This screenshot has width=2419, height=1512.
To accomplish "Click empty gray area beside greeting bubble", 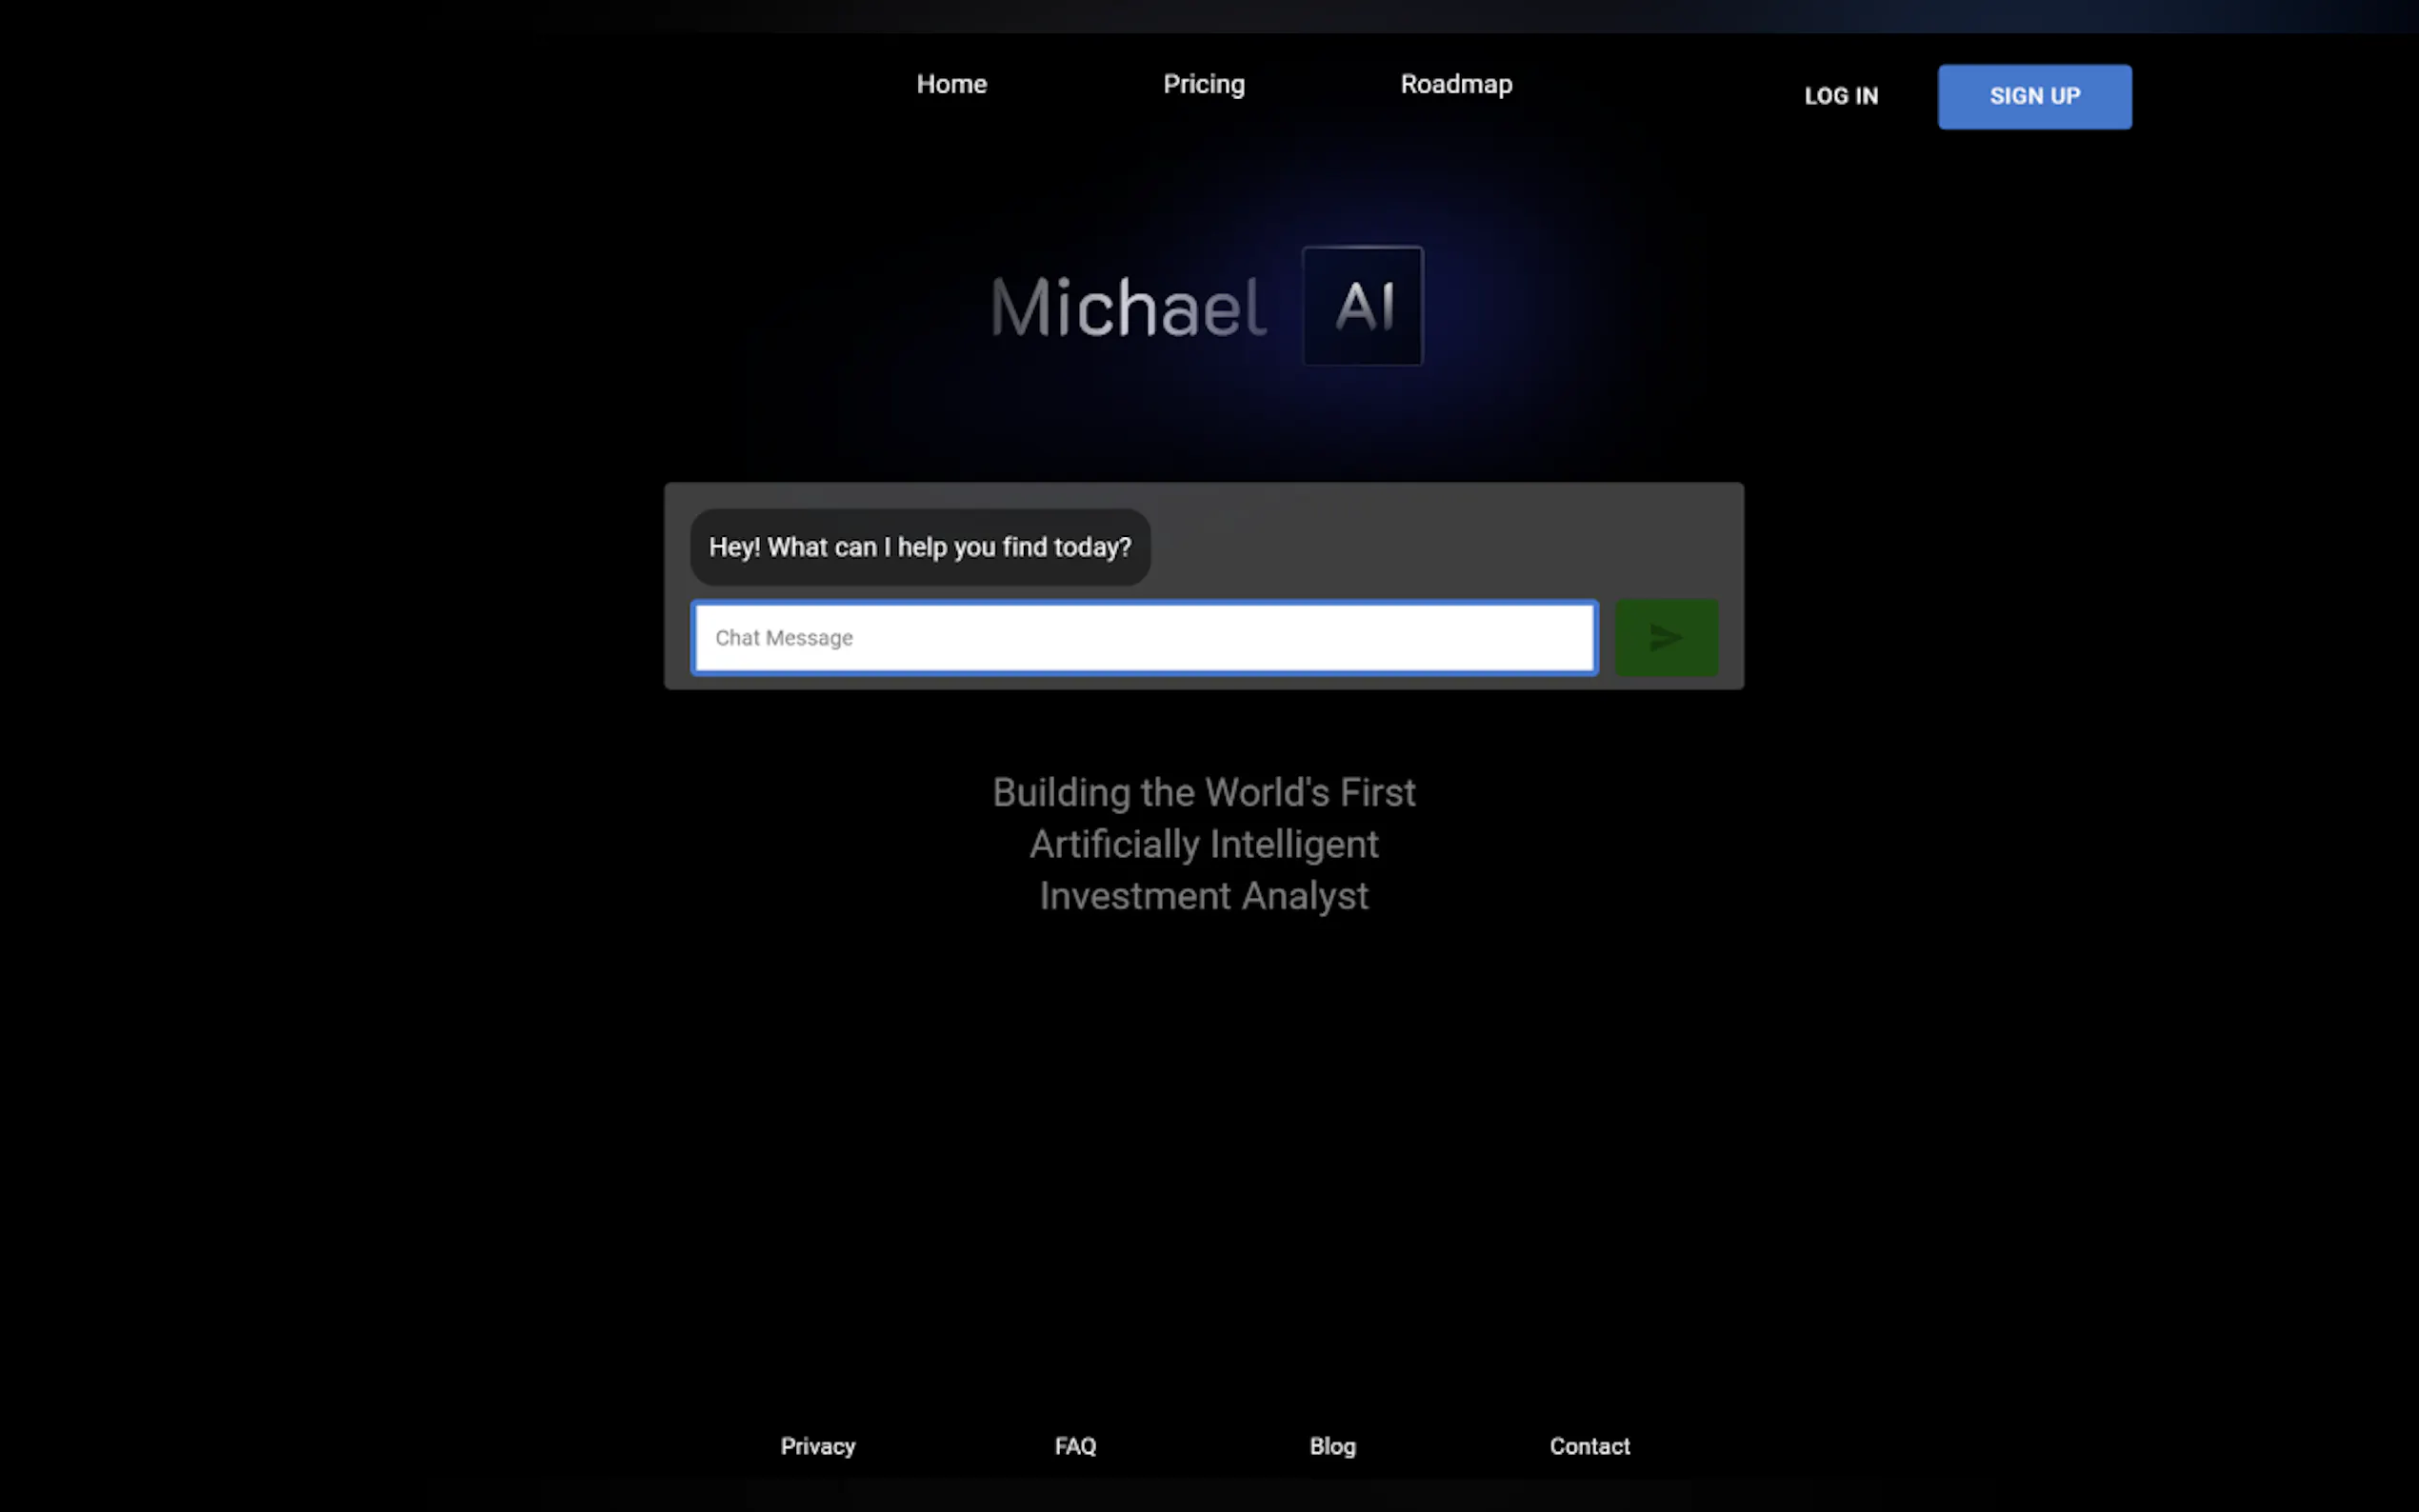I will point(1440,545).
